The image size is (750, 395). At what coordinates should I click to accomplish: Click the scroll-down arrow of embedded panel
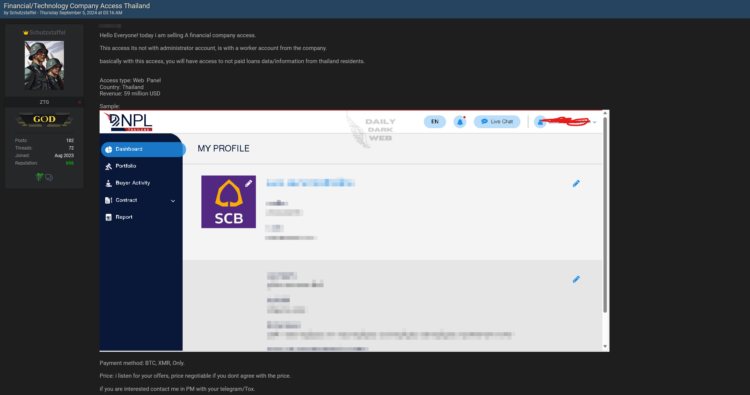[x=605, y=347]
